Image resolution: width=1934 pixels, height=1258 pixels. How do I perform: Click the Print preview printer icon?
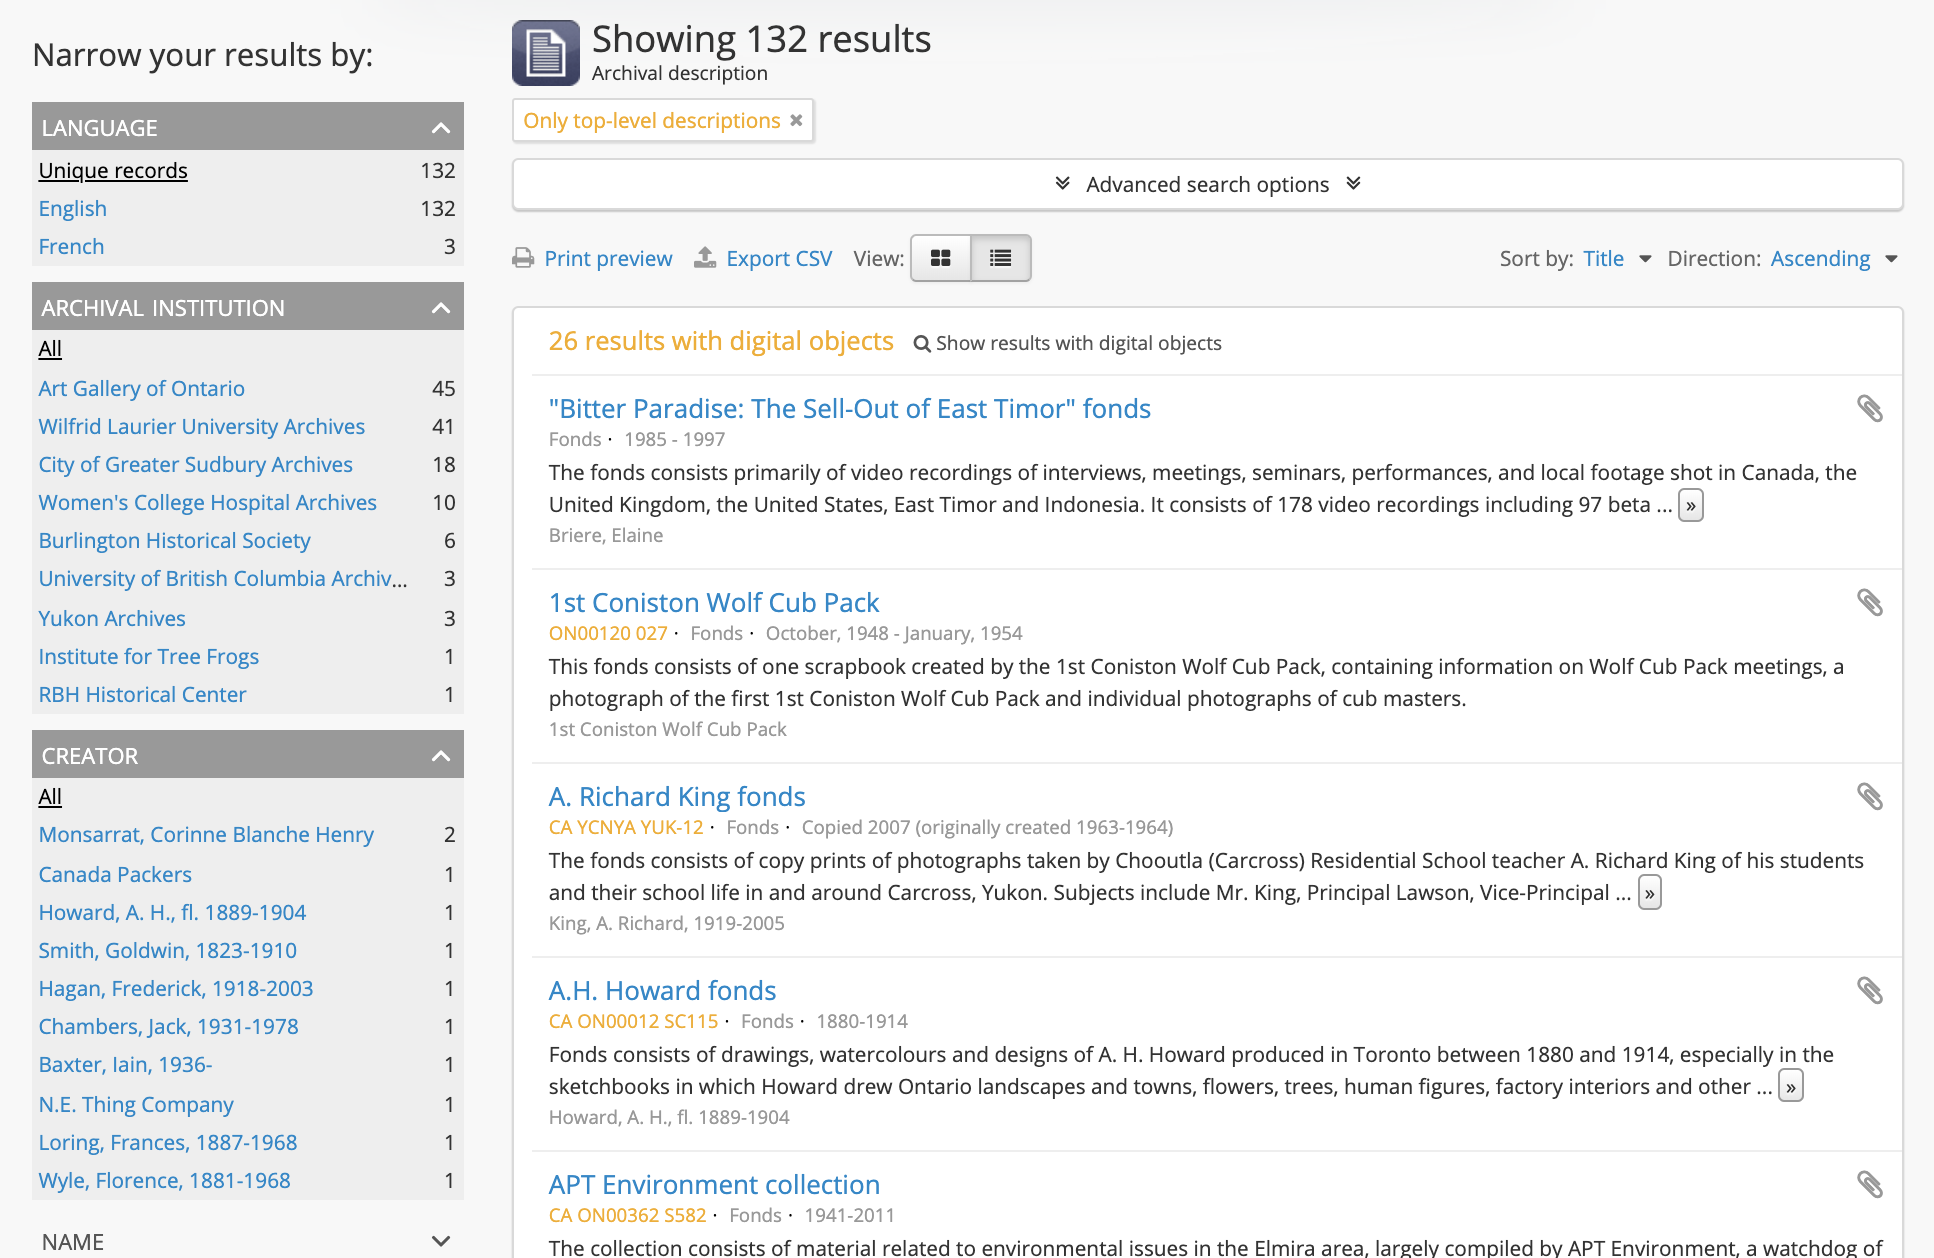(523, 259)
